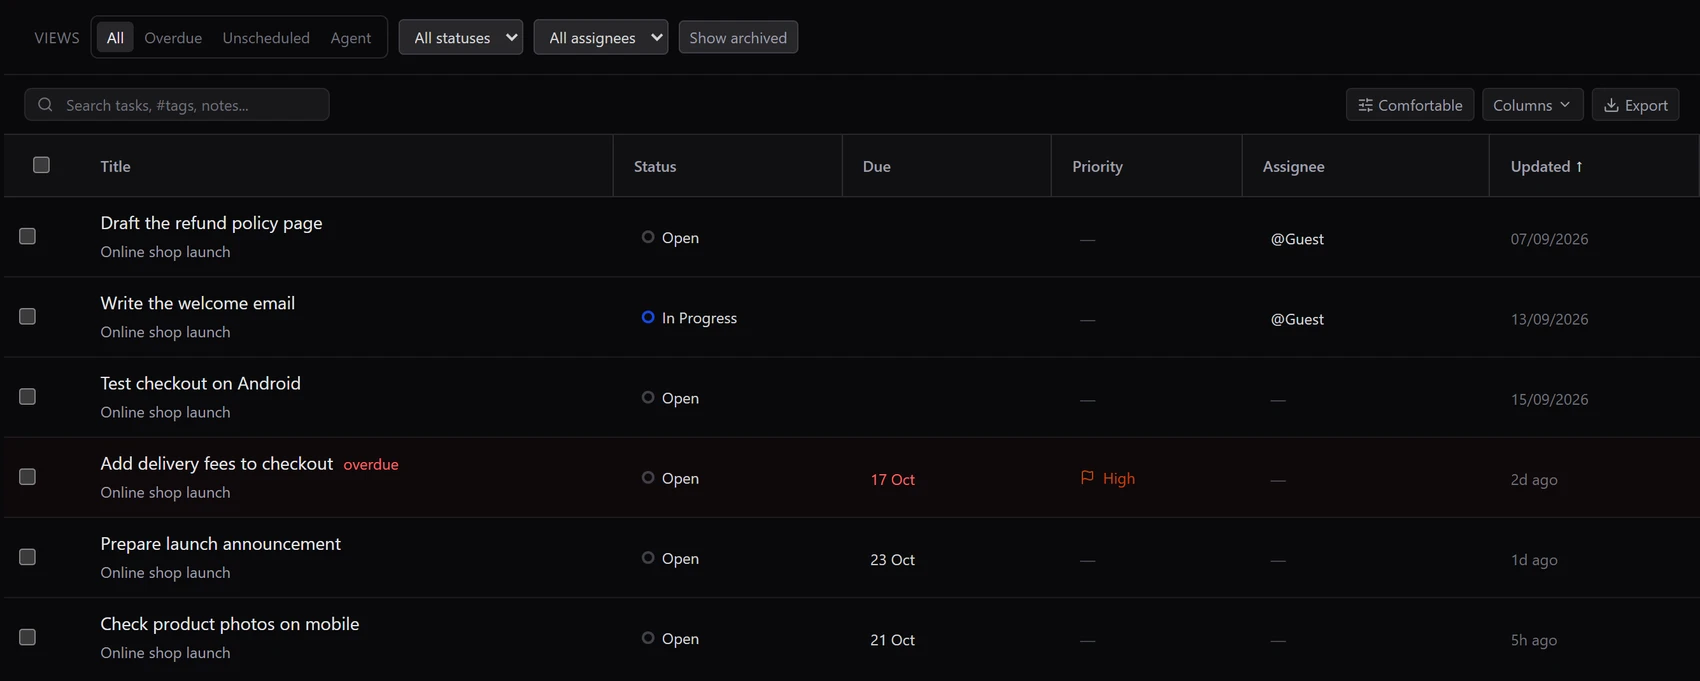This screenshot has height=681, width=1700.
Task: Click the Title column header
Action: tap(115, 166)
